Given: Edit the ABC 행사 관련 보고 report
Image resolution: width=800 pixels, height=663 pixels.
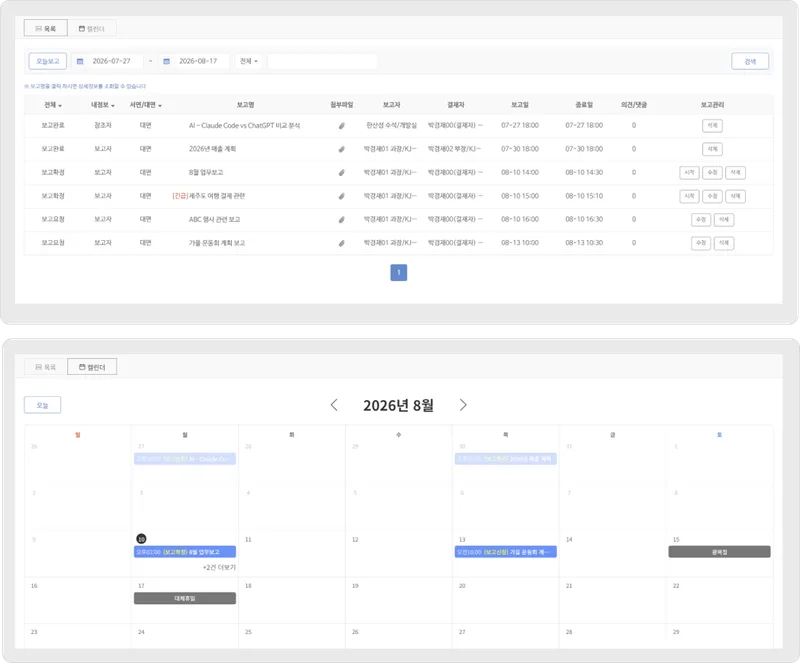Looking at the screenshot, I should pyautogui.click(x=701, y=219).
